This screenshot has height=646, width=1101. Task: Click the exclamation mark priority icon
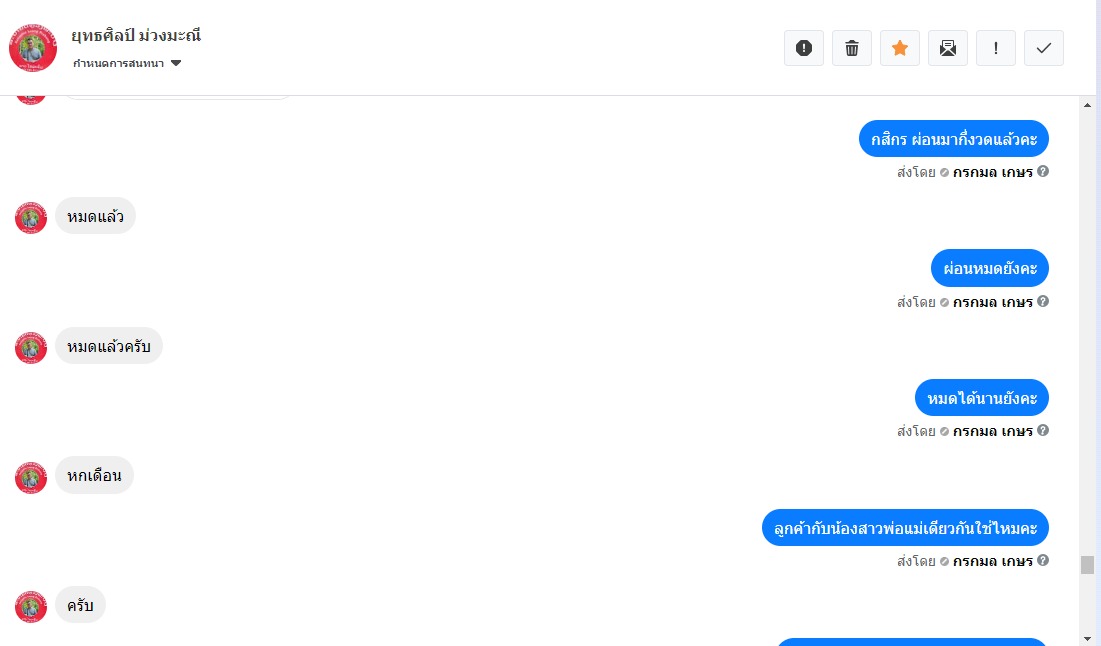tap(996, 48)
